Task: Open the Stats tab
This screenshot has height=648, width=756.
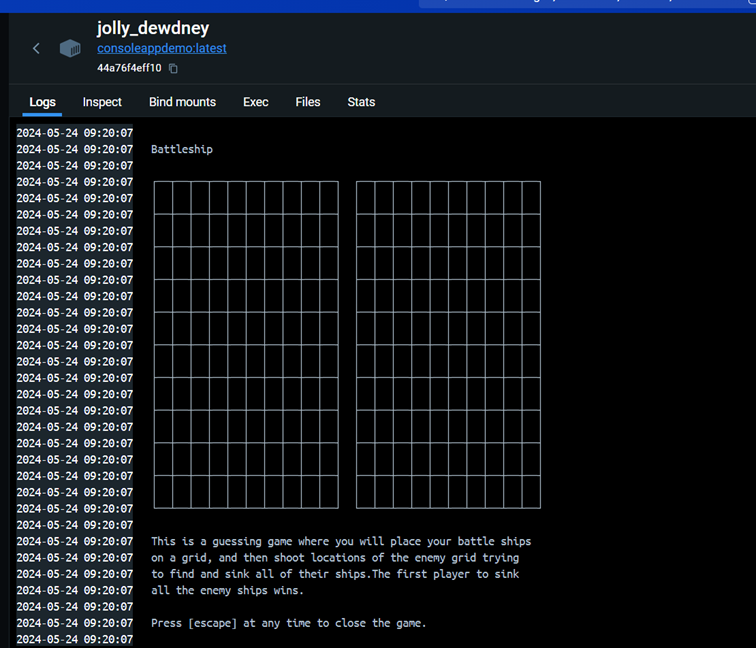Action: click(x=361, y=102)
